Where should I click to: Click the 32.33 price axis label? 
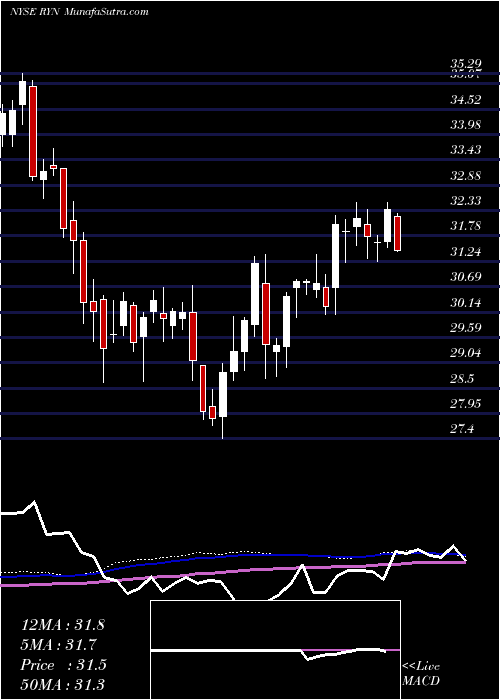click(466, 200)
